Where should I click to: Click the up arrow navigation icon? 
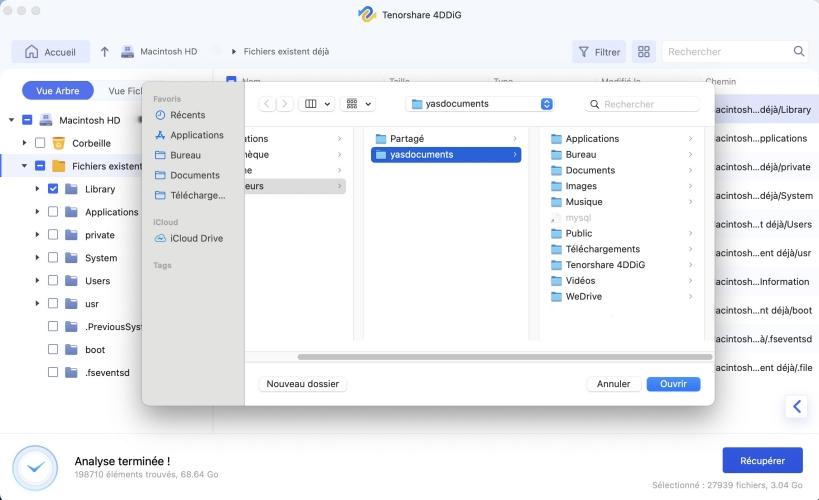[105, 52]
